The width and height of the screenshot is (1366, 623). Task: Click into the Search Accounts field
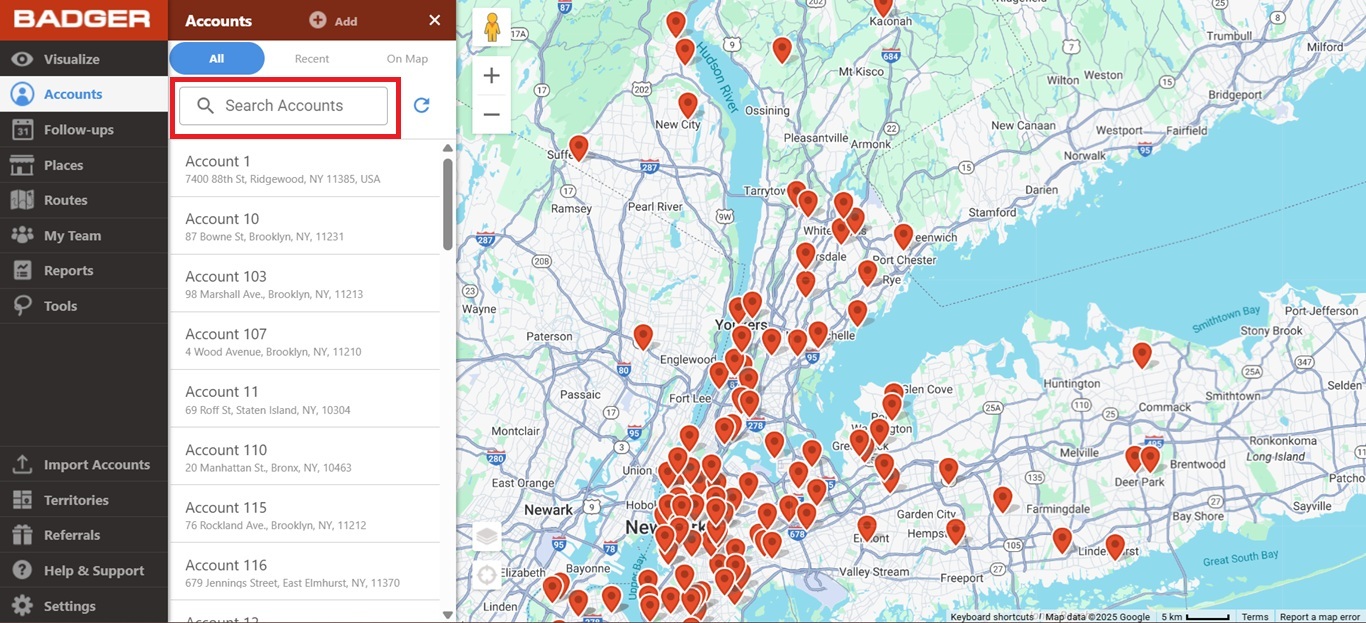coord(283,105)
